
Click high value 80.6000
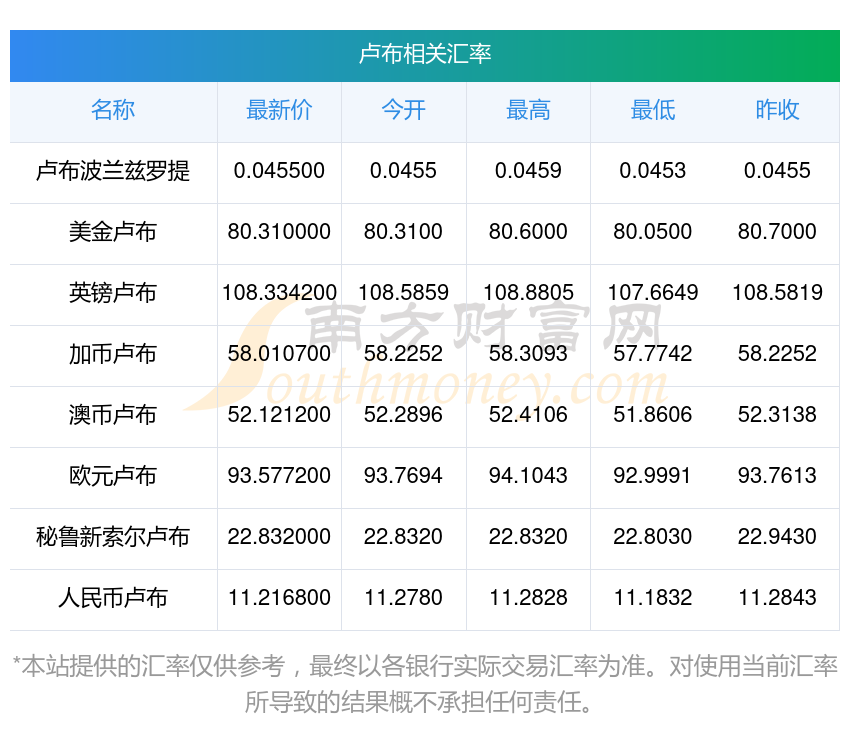pyautogui.click(x=528, y=232)
